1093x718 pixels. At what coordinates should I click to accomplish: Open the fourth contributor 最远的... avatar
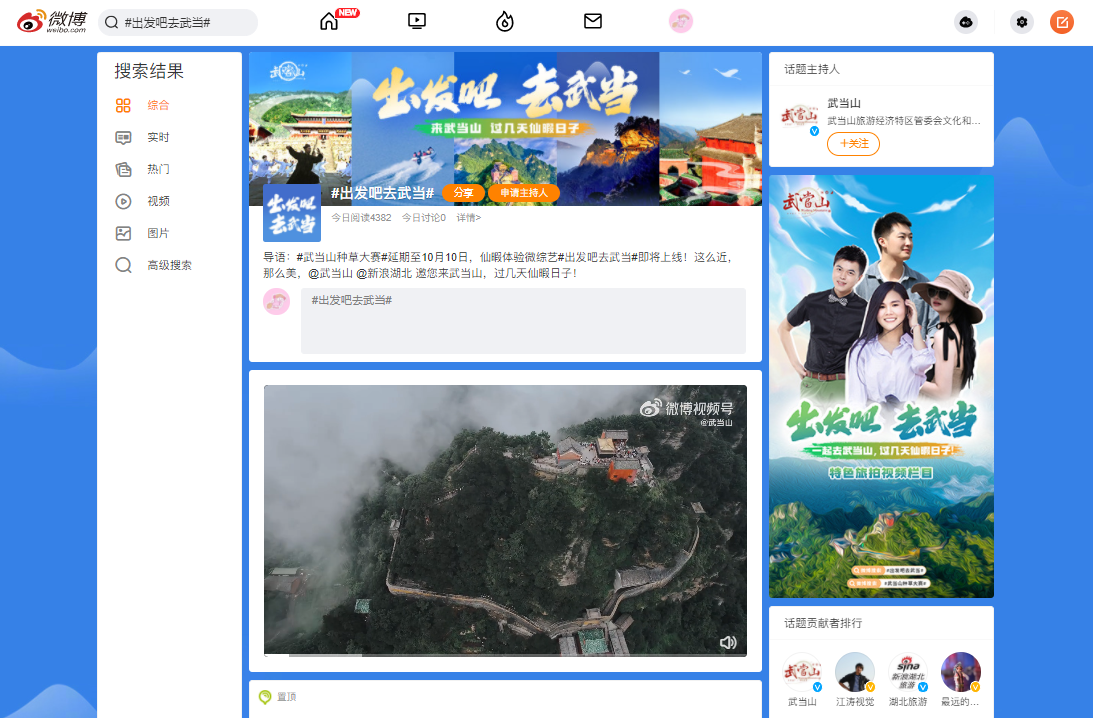961,672
